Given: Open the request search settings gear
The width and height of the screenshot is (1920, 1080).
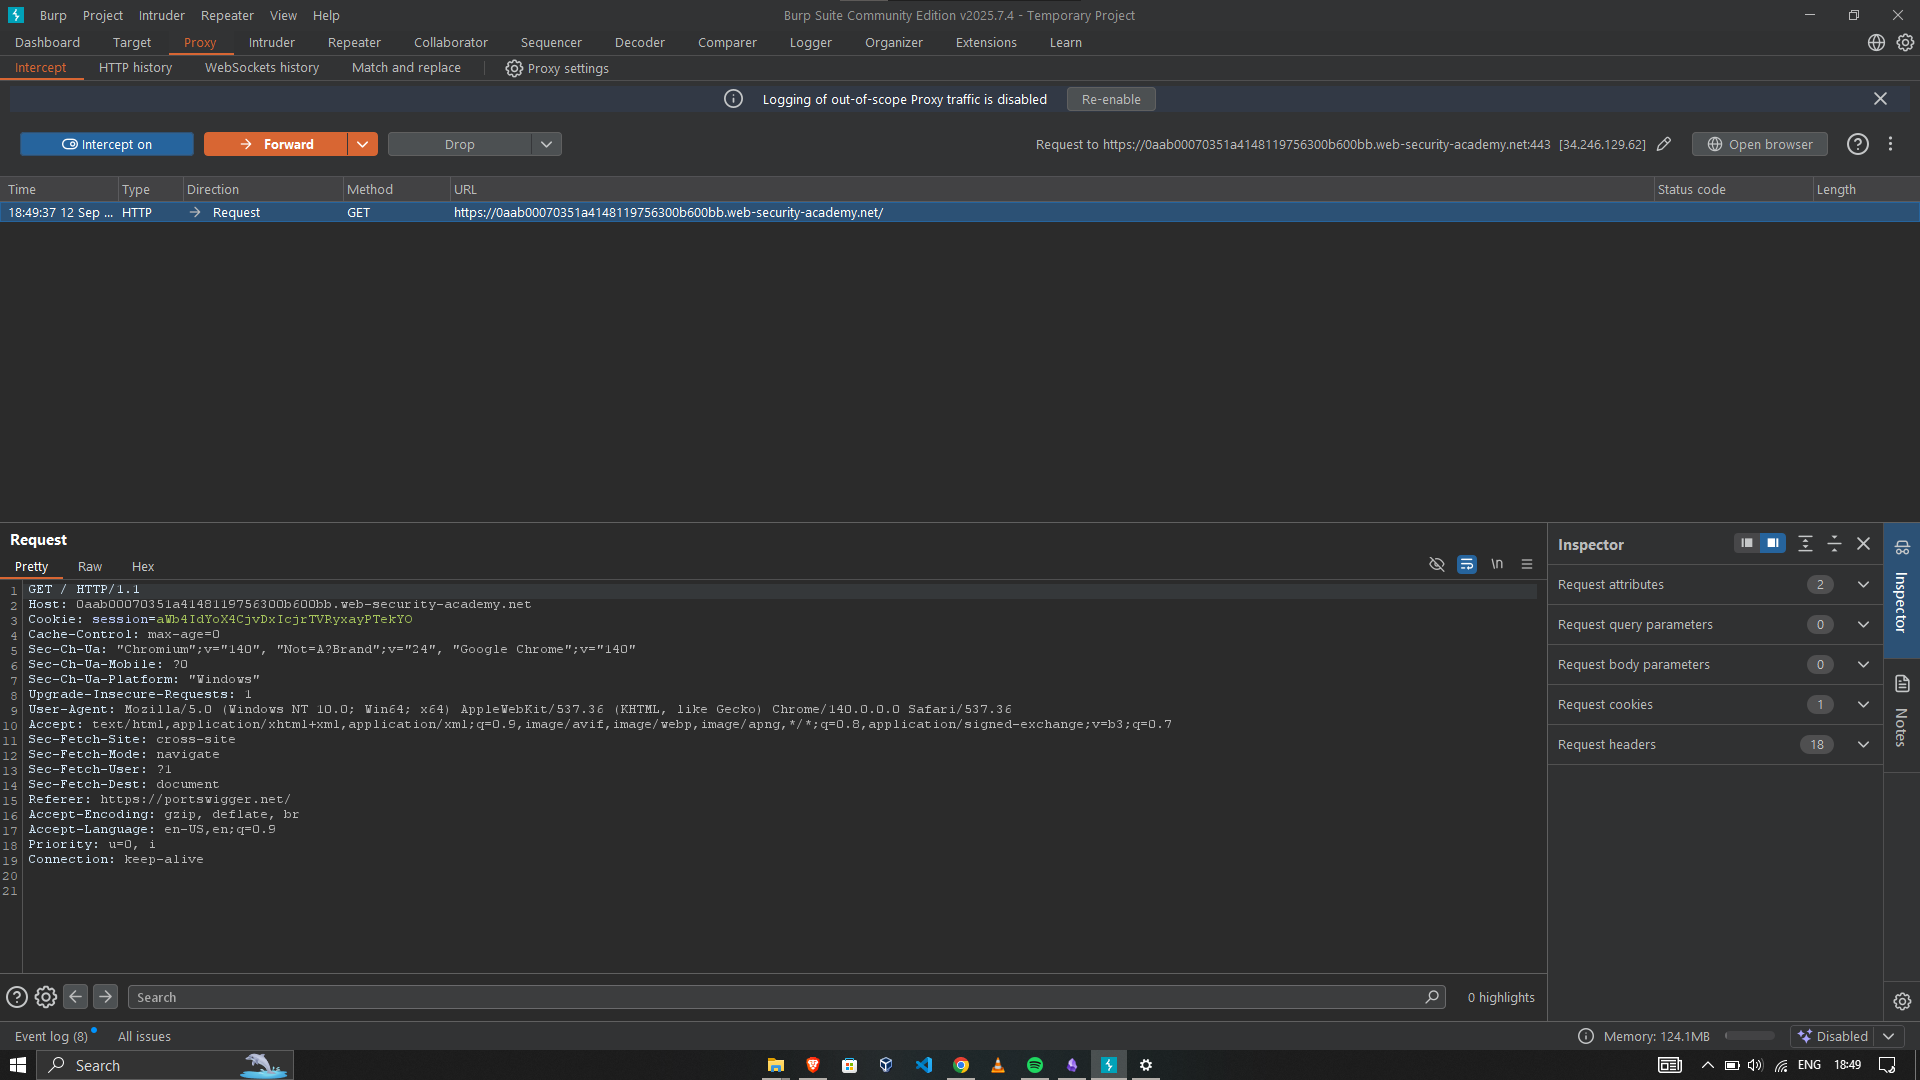Looking at the screenshot, I should 46,997.
